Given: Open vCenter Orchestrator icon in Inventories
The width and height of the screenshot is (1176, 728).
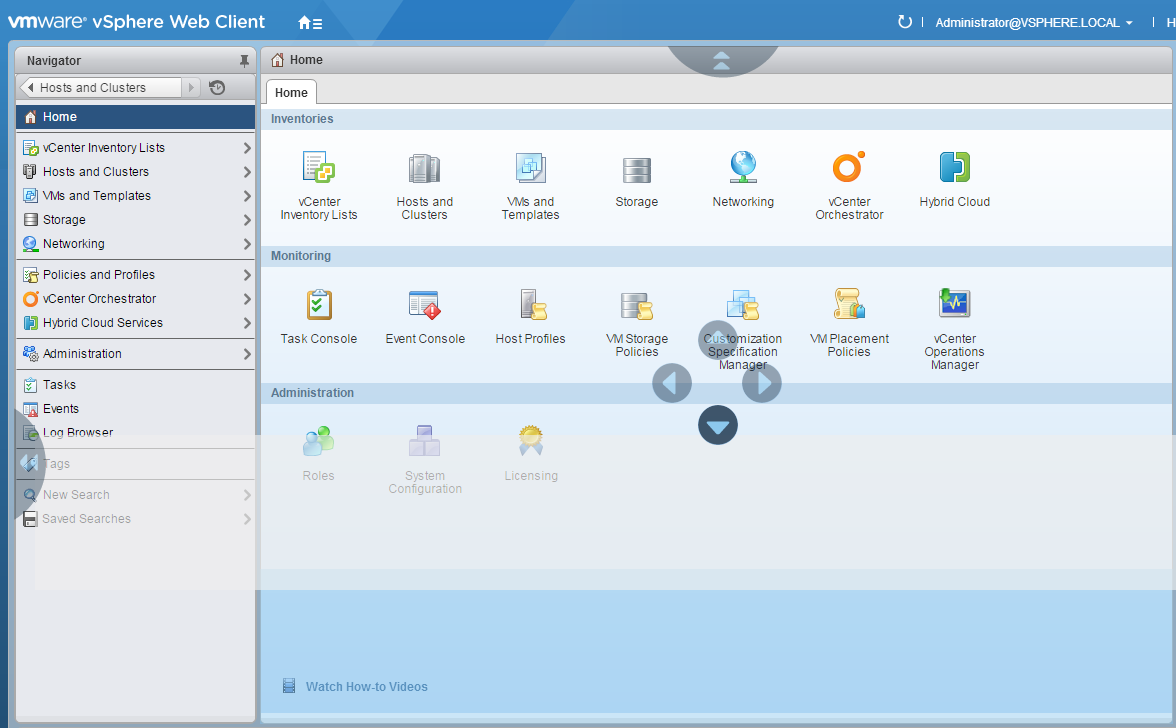Looking at the screenshot, I should tap(848, 168).
